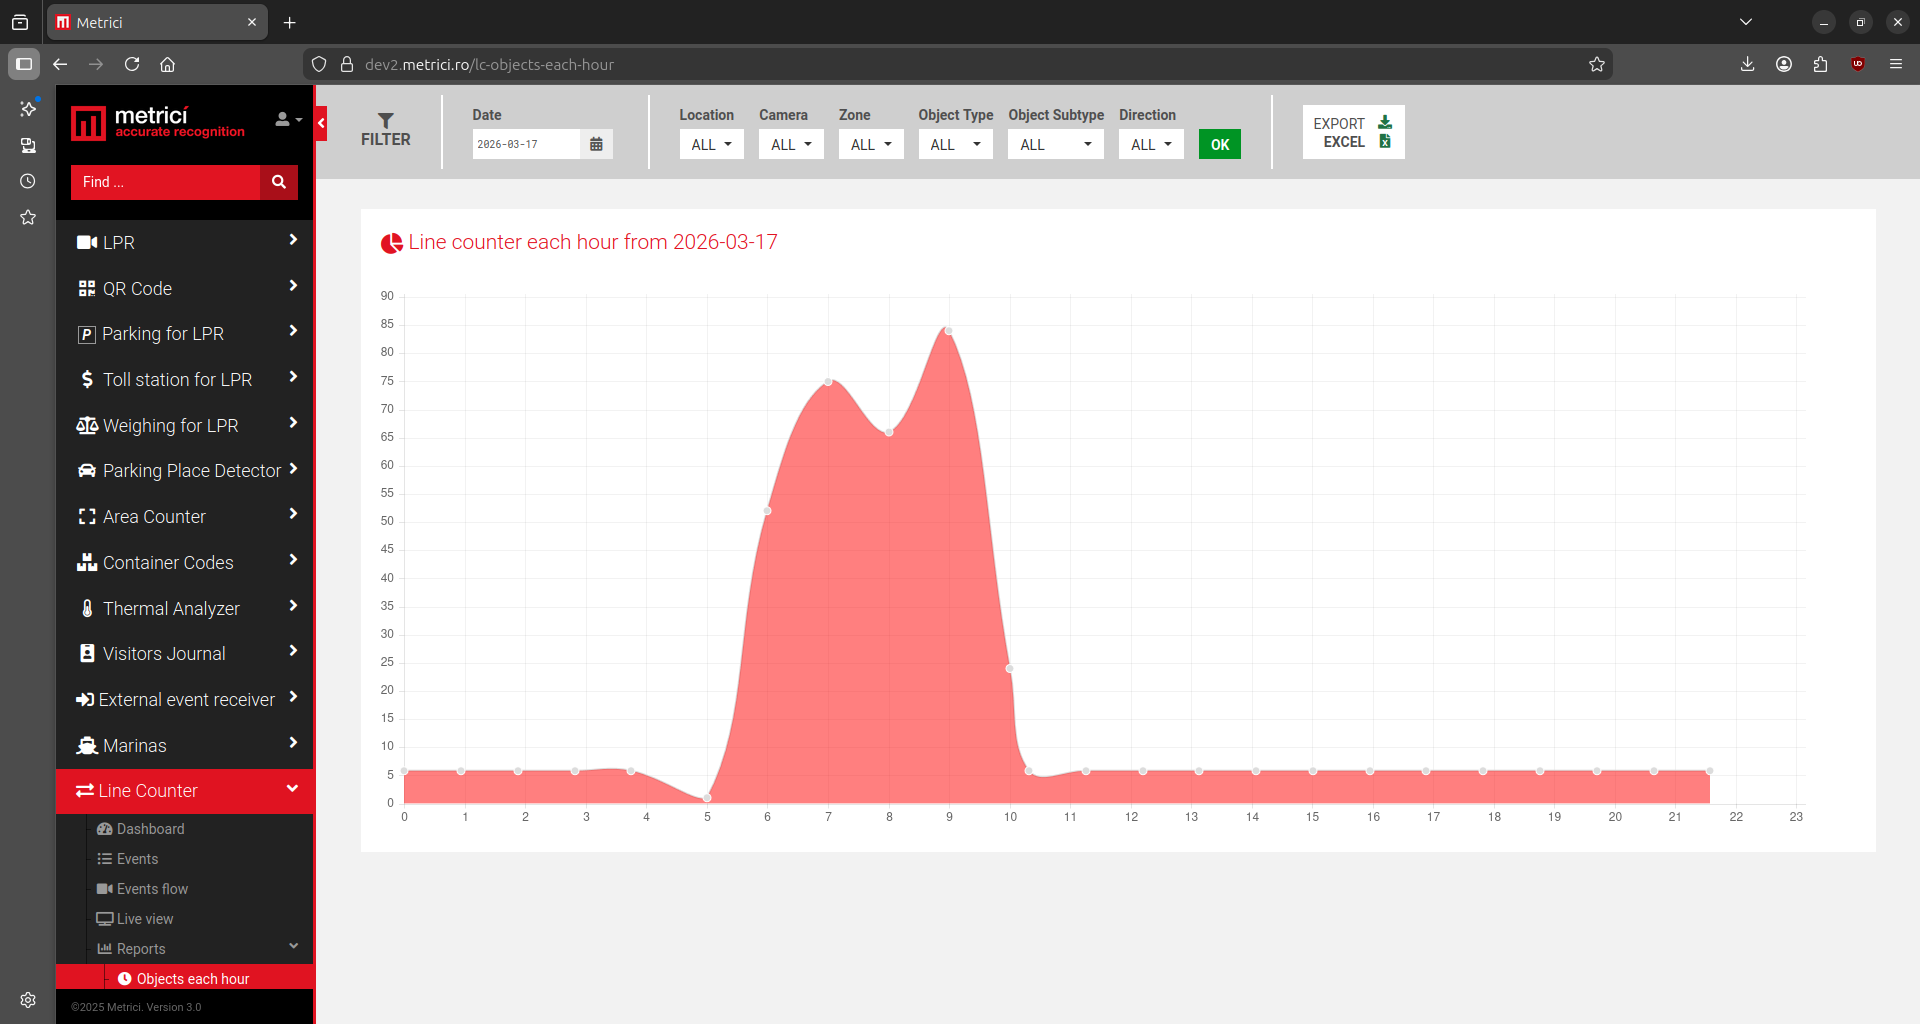This screenshot has width=1920, height=1024.
Task: Open Thermal Analyzer menu
Action: point(186,608)
